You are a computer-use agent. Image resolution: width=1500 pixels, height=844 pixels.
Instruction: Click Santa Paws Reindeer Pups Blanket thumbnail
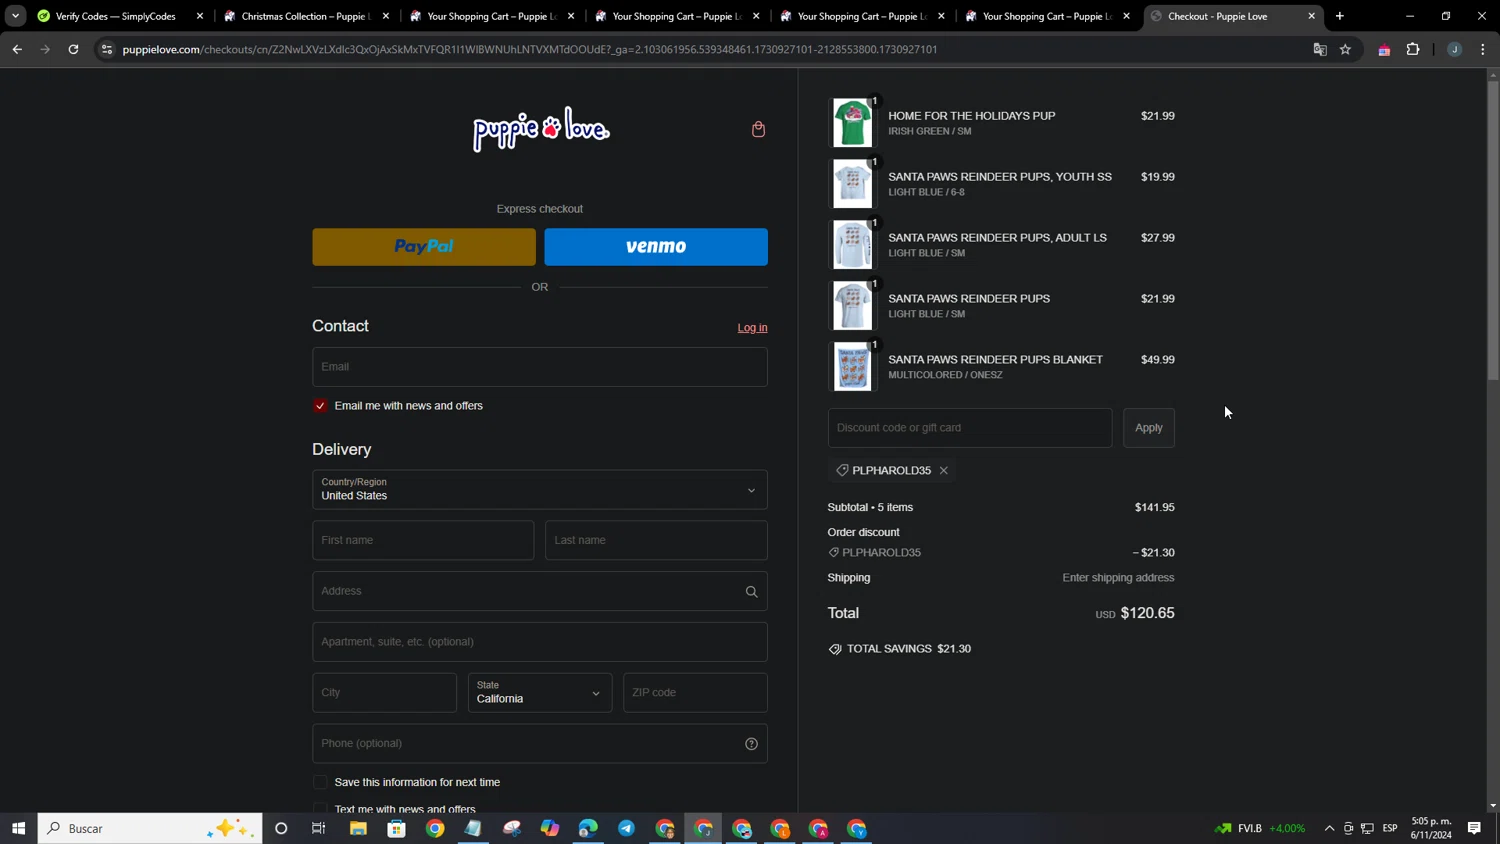(x=853, y=367)
